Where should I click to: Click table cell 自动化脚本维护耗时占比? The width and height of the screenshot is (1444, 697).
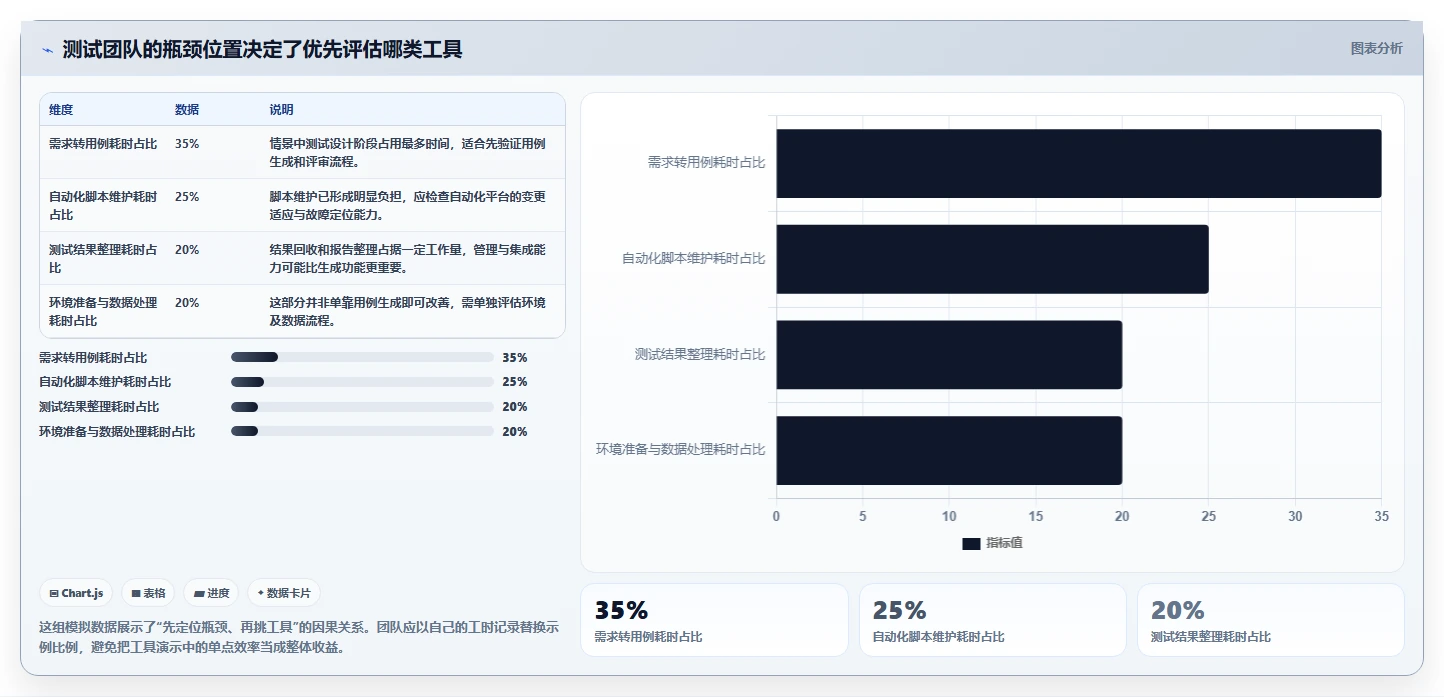click(103, 206)
